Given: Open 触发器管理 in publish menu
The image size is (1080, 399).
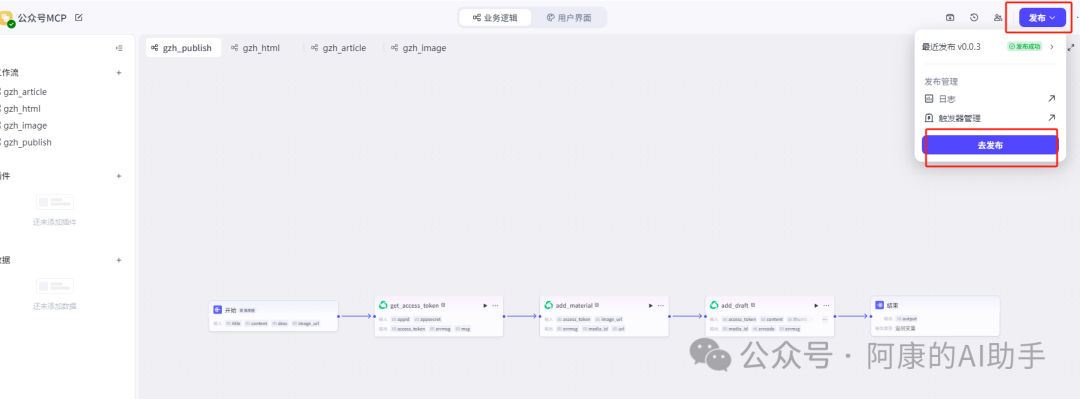Looking at the screenshot, I should [x=959, y=119].
